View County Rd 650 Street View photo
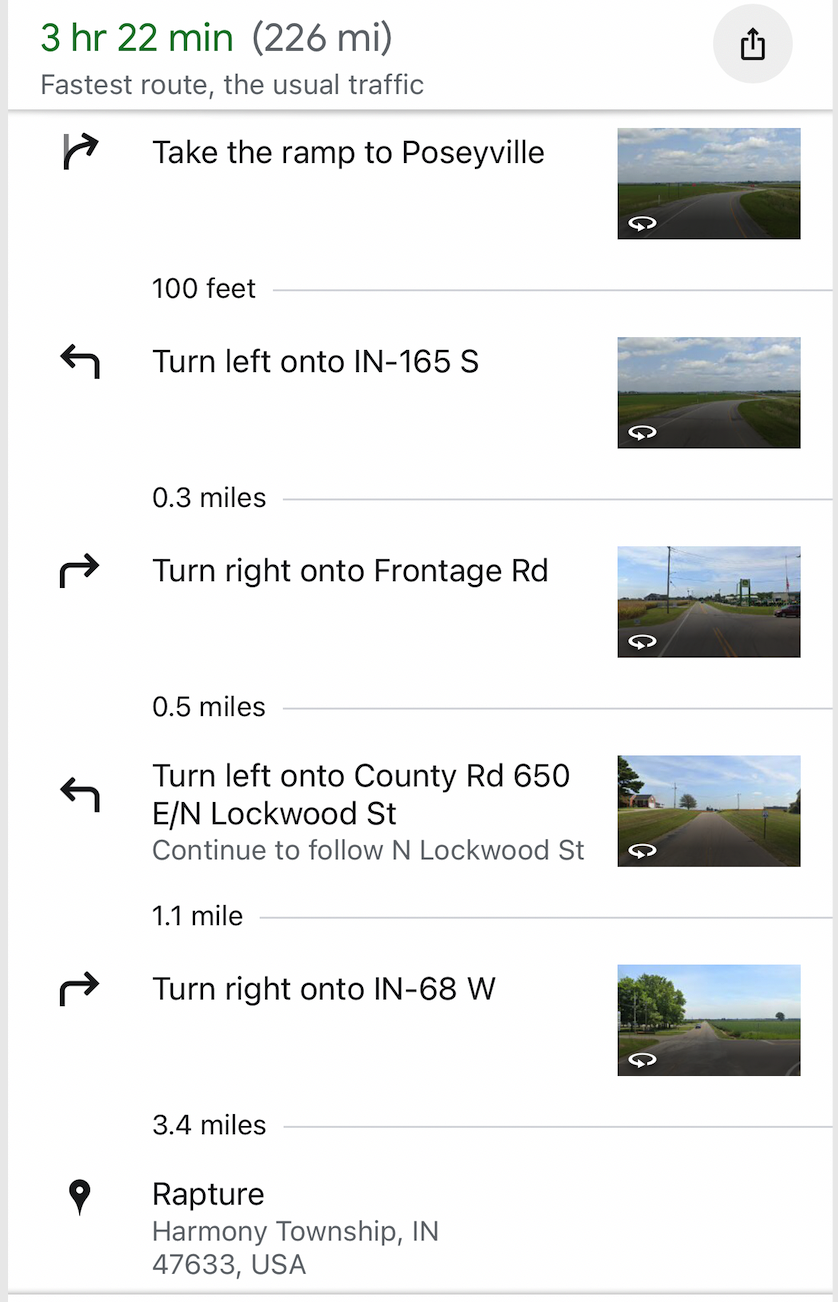This screenshot has height=1302, width=838. (708, 810)
